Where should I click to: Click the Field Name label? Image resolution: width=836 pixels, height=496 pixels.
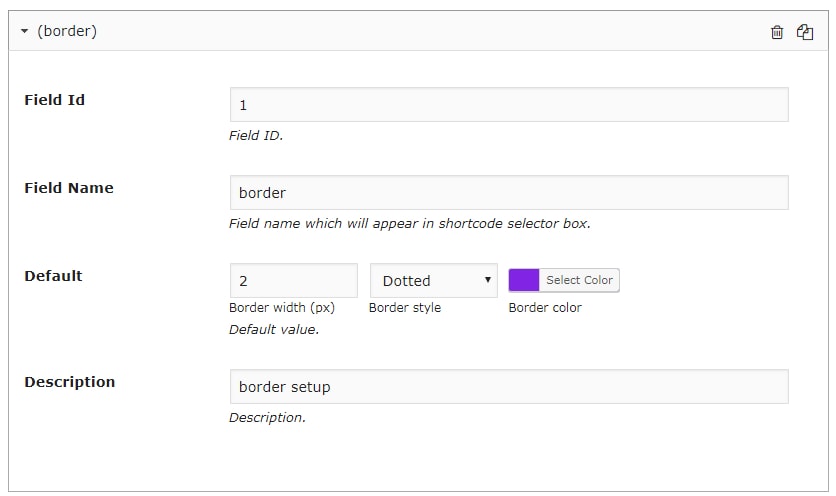click(x=69, y=188)
